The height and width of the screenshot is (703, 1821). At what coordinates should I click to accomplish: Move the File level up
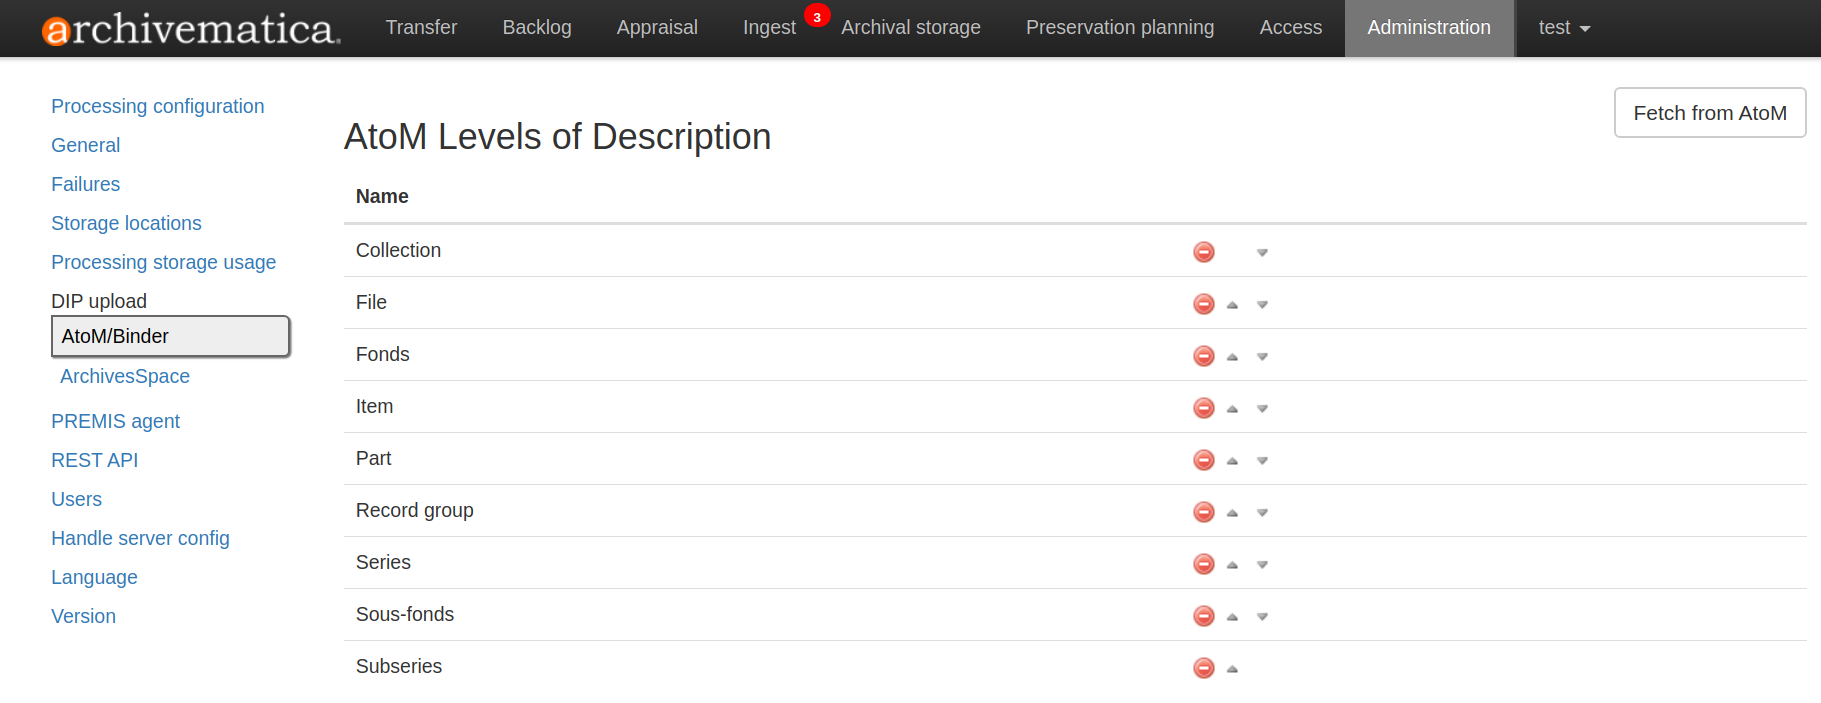[x=1232, y=305]
